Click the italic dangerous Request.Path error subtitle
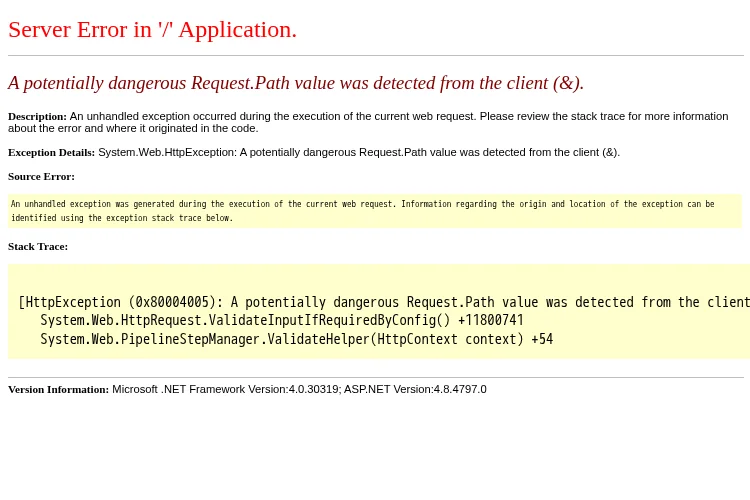 pyautogui.click(x=296, y=83)
